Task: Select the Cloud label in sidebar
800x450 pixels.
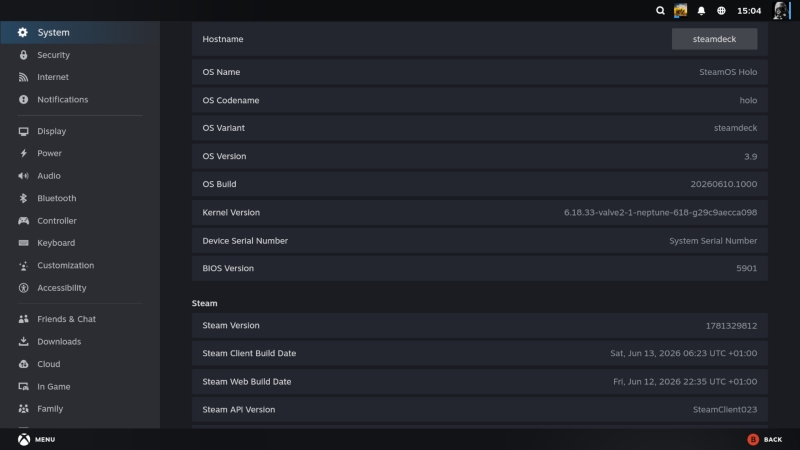Action: pyautogui.click(x=49, y=364)
